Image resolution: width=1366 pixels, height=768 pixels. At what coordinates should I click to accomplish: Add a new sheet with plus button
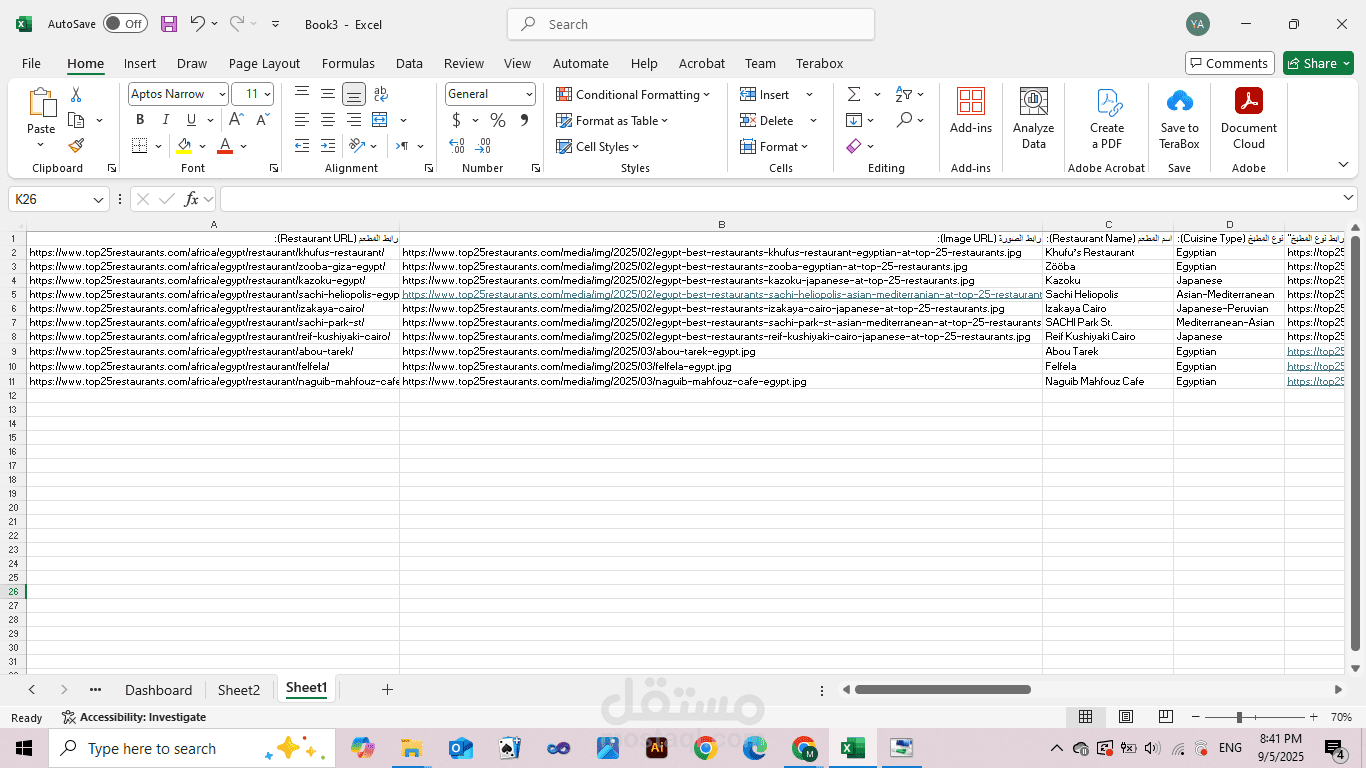click(x=387, y=689)
